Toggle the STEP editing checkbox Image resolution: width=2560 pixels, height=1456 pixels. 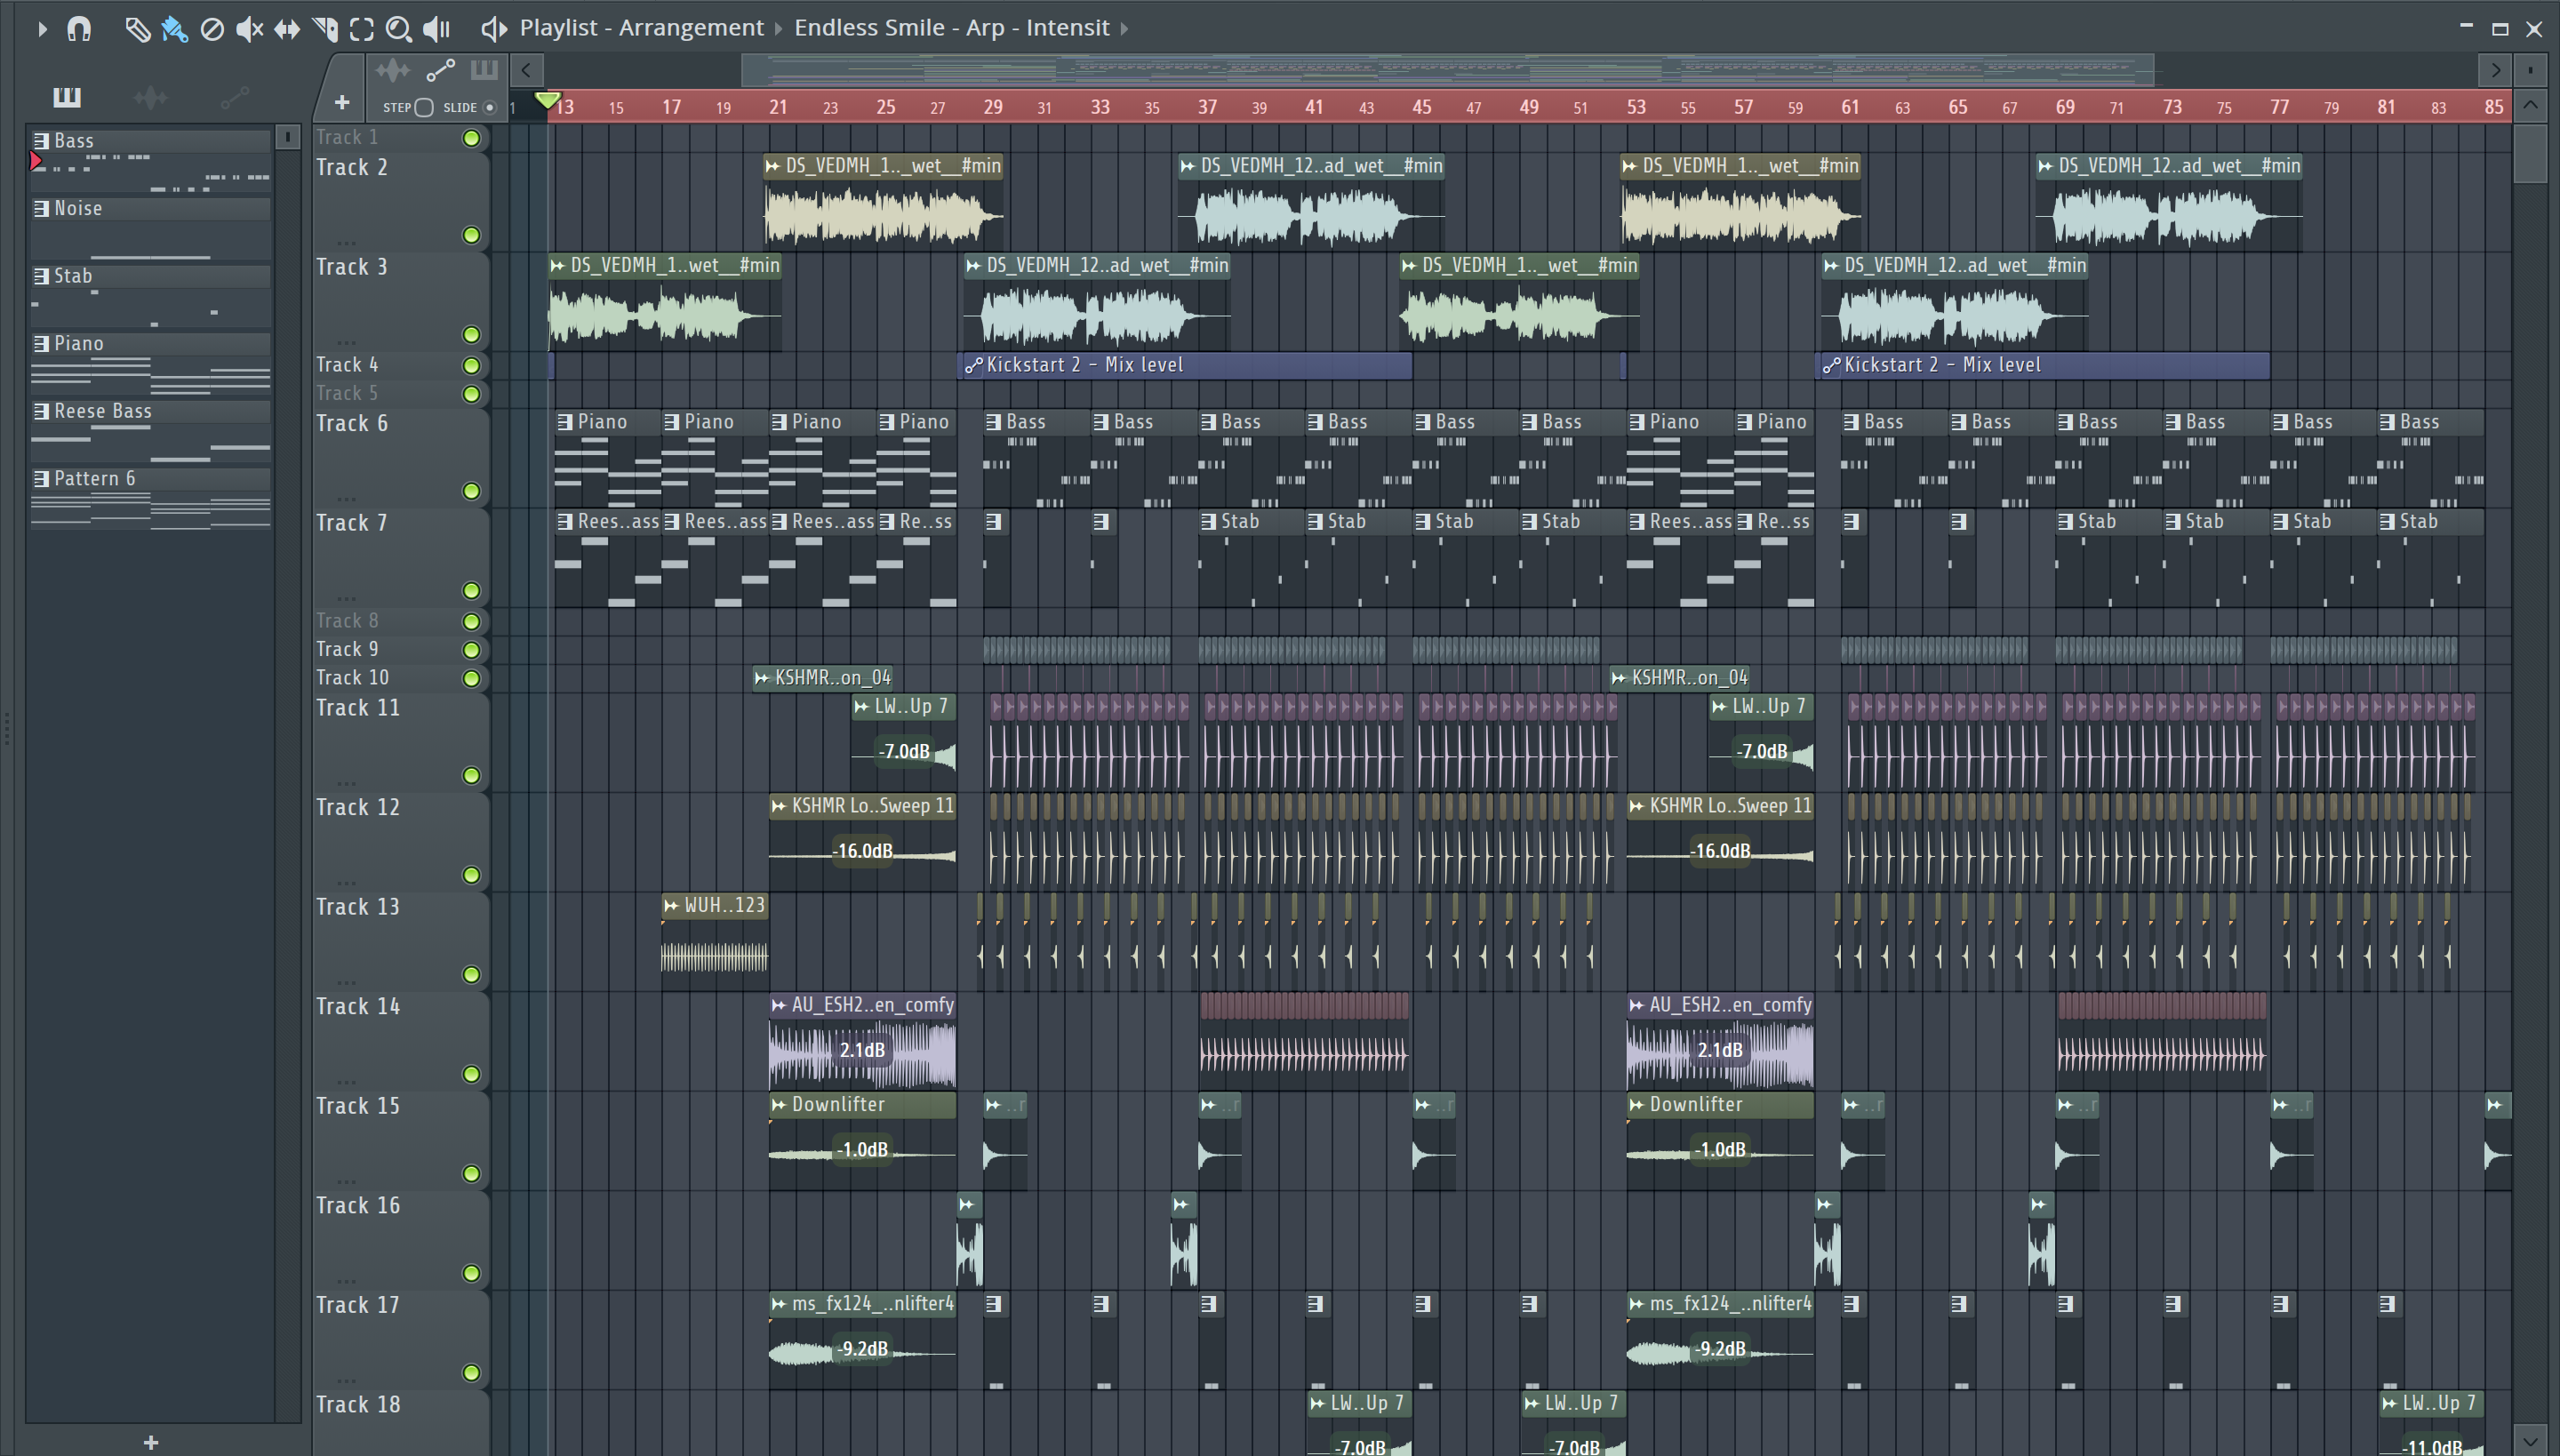point(424,107)
